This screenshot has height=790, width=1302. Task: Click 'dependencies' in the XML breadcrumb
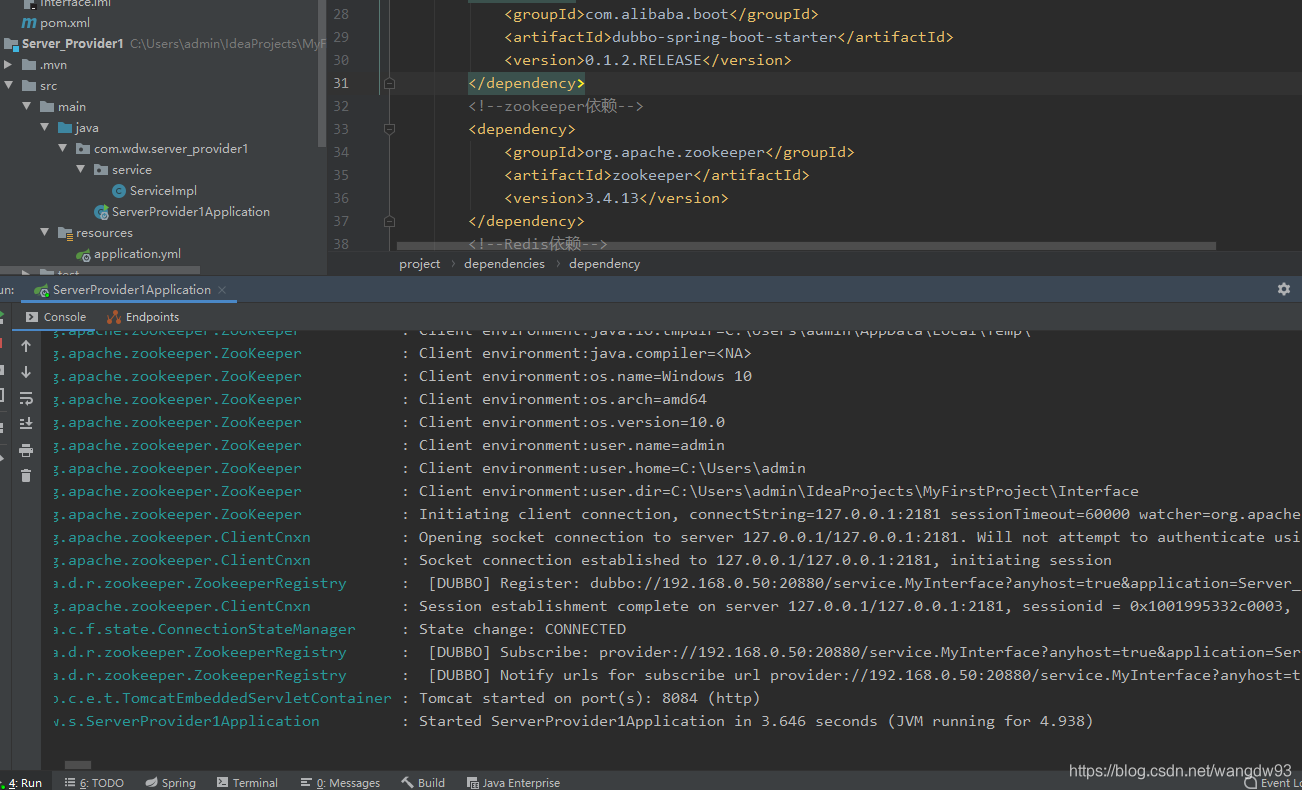505,264
